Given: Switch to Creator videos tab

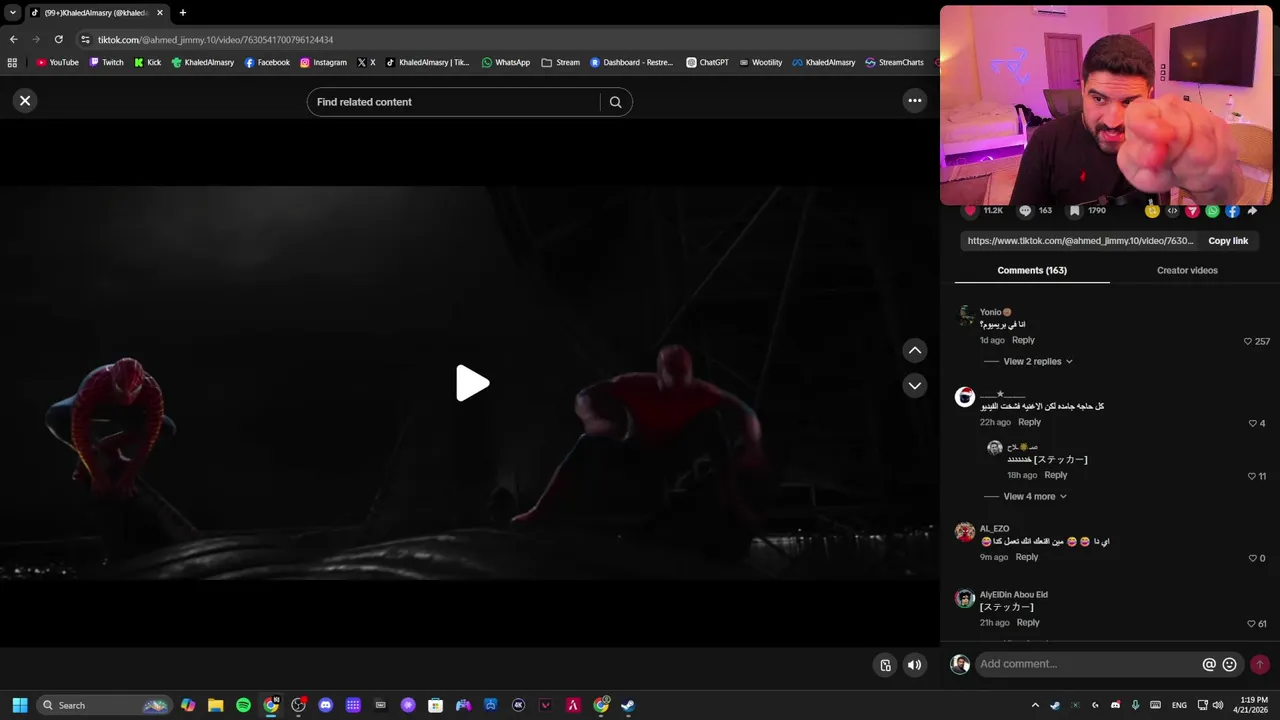Looking at the screenshot, I should (1187, 270).
